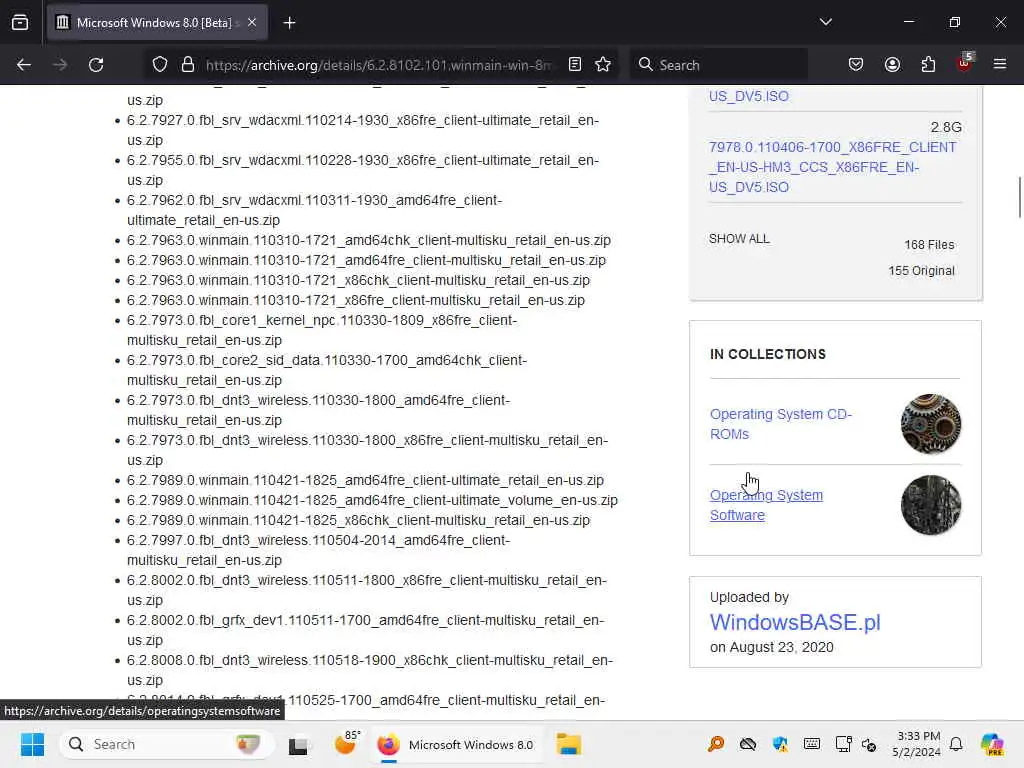
Task: Bookmark this page with star icon
Action: tap(603, 64)
